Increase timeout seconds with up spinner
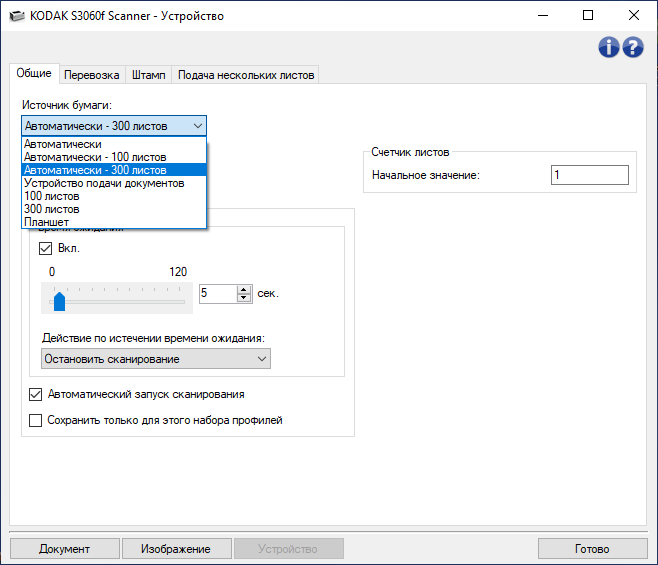The width and height of the screenshot is (658, 565). [244, 289]
